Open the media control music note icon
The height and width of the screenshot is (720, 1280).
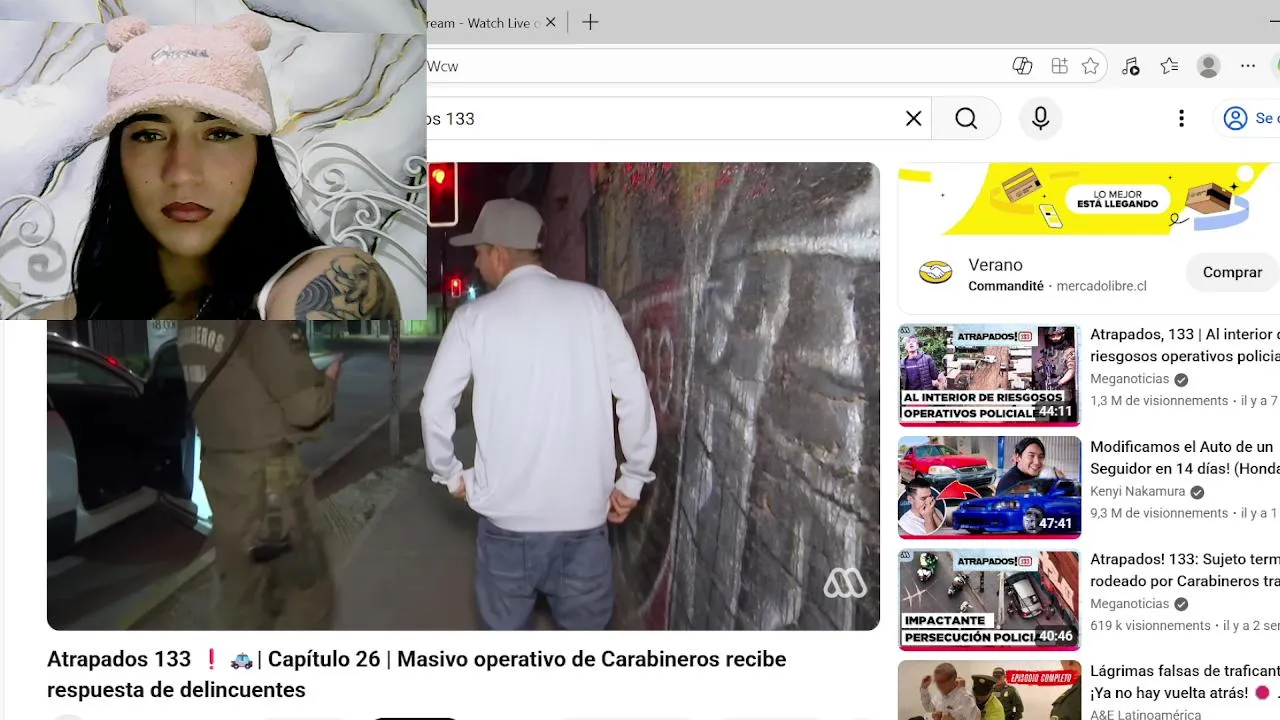1131,66
